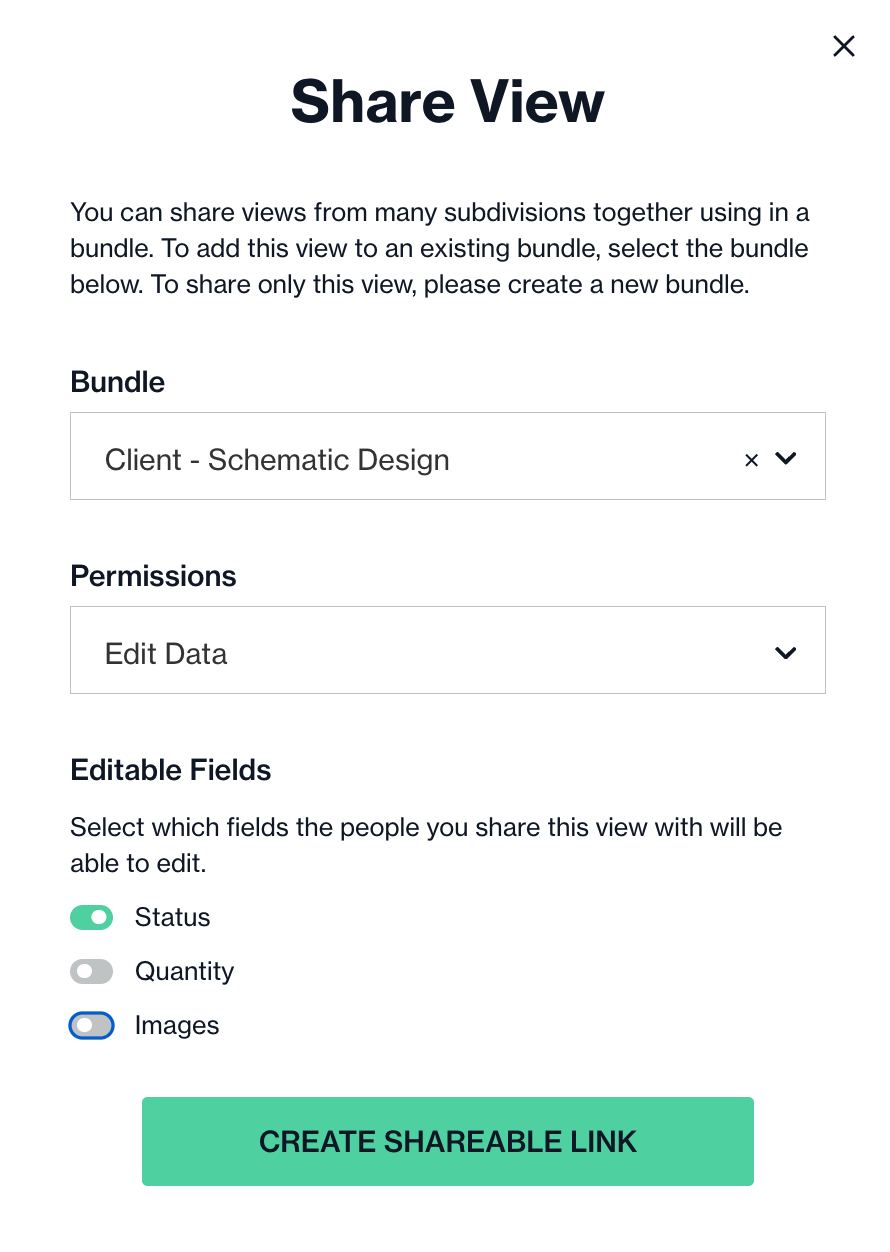Select the Bundle field showing Client - Schematic Design
Viewport: 890px width, 1252px height.
[448, 456]
